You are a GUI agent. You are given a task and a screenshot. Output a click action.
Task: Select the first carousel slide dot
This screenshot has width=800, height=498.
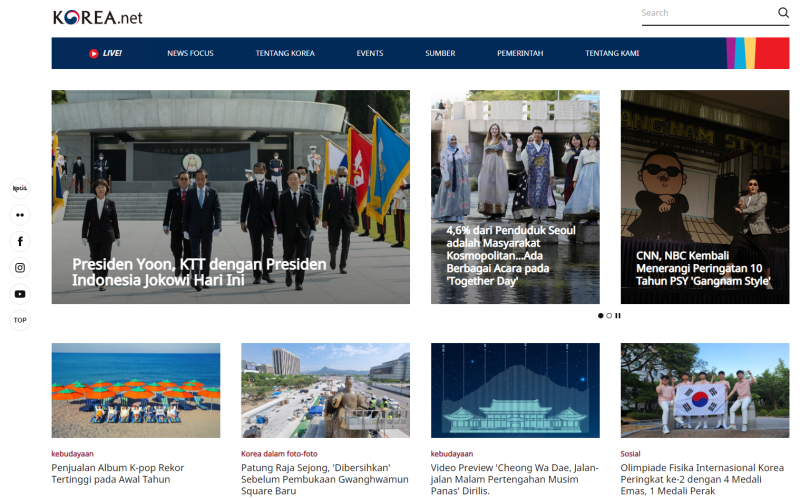tap(601, 316)
